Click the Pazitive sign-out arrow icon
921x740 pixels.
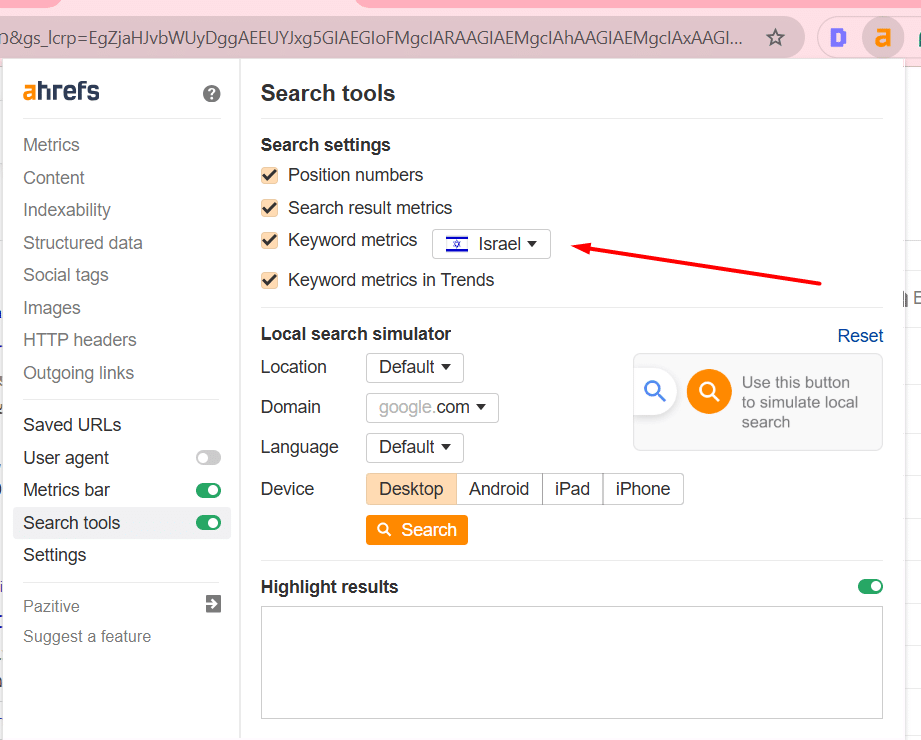213,604
